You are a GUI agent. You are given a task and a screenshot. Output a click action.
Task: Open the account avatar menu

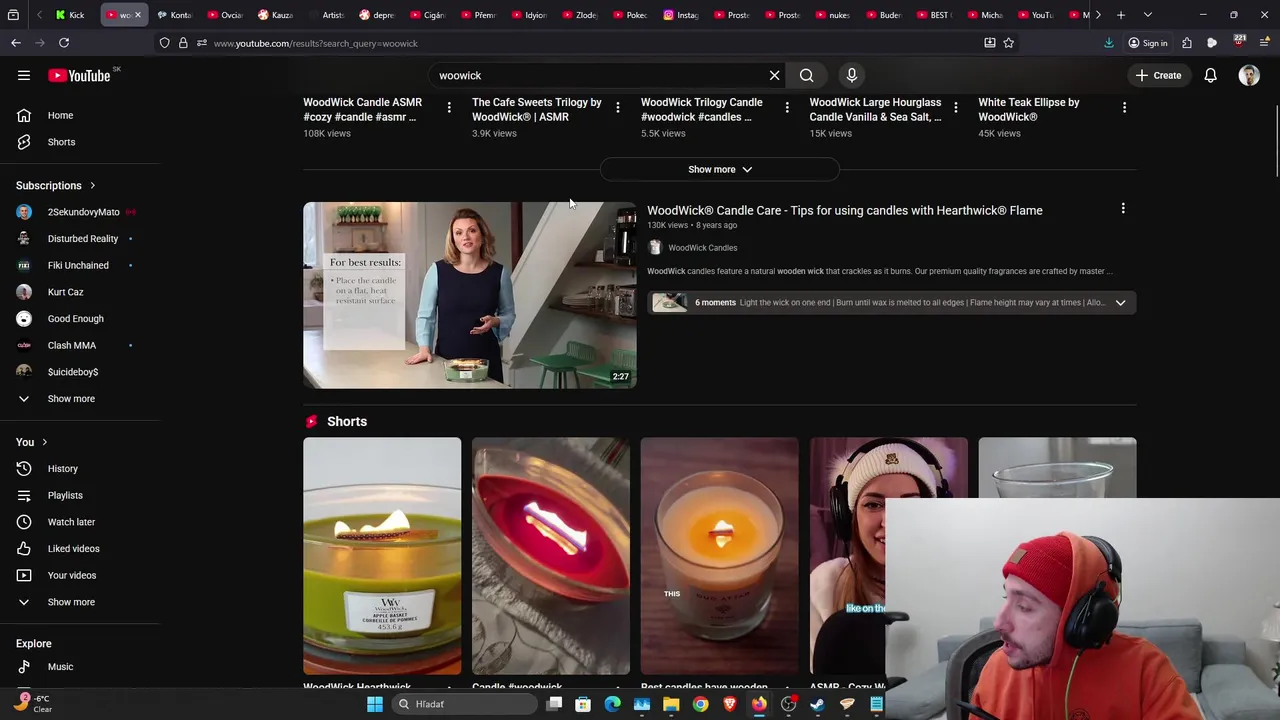(1249, 75)
